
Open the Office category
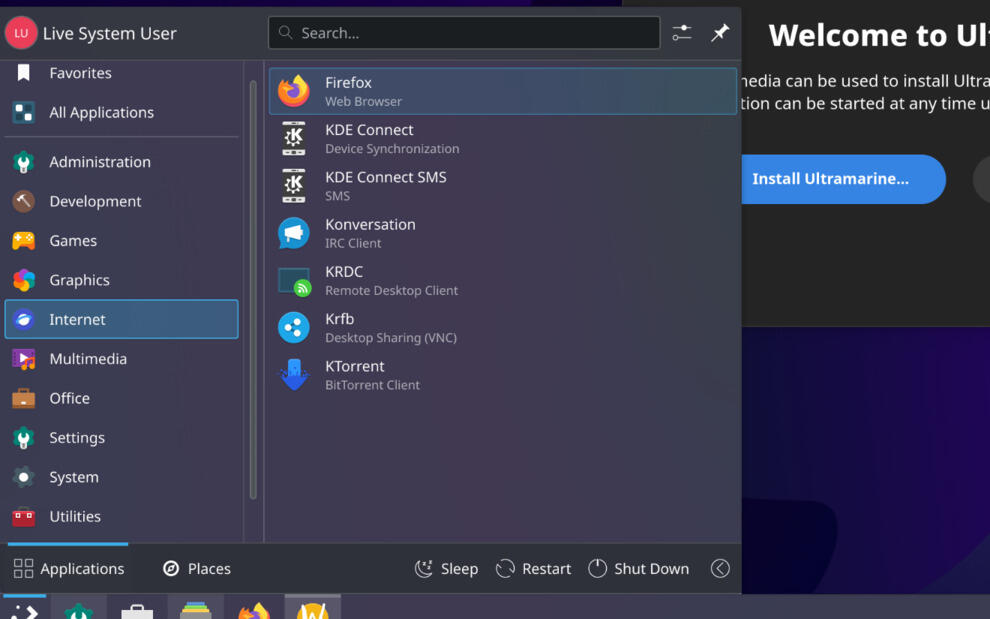[121, 399]
